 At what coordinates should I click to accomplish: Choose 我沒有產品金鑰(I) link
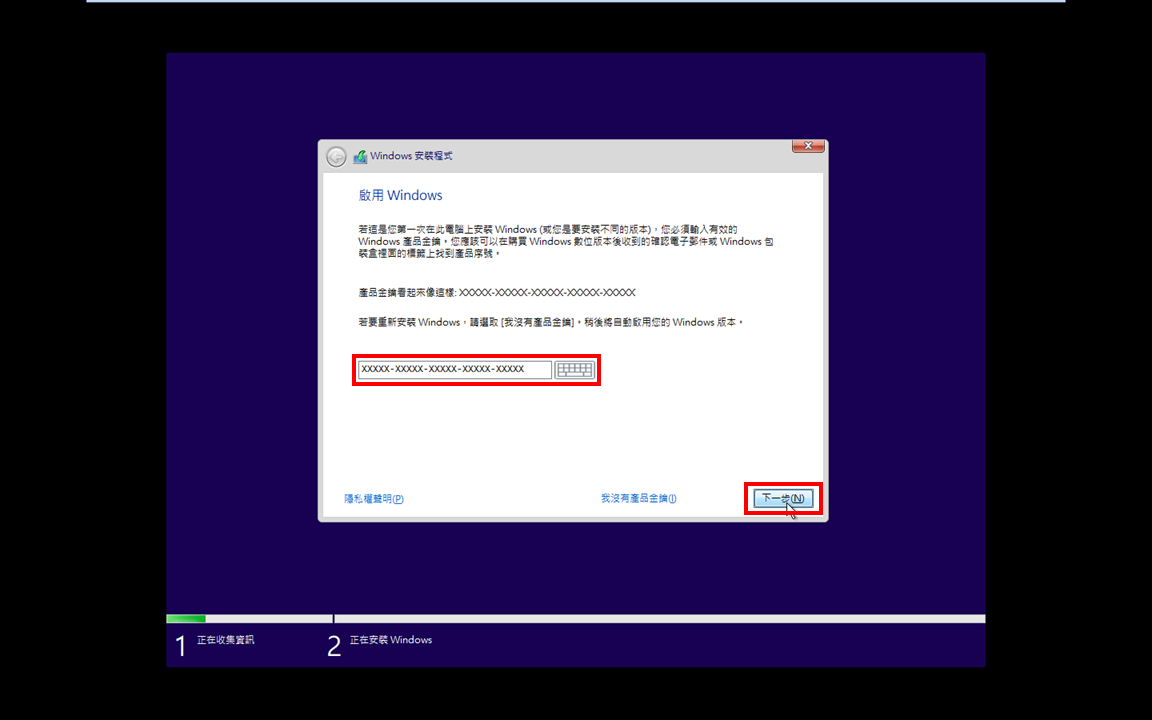coord(638,498)
